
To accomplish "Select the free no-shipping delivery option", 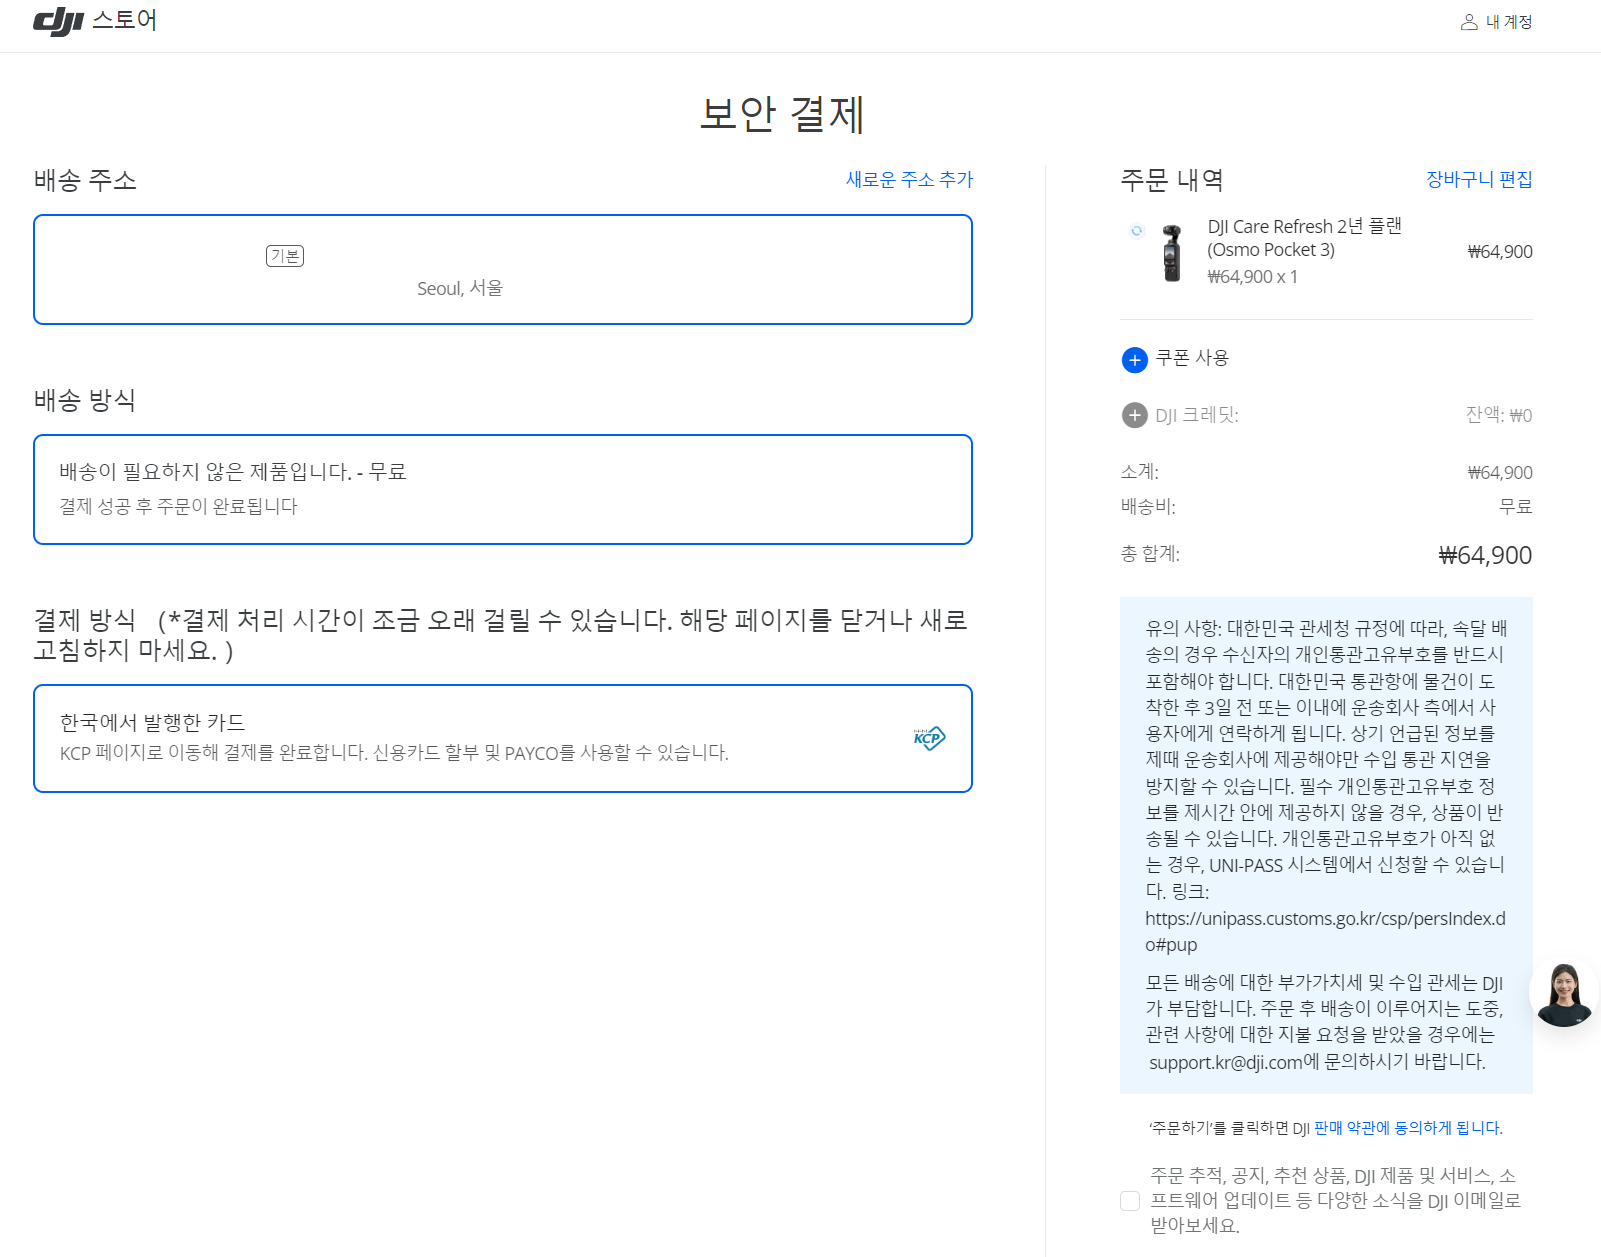I will 503,489.
